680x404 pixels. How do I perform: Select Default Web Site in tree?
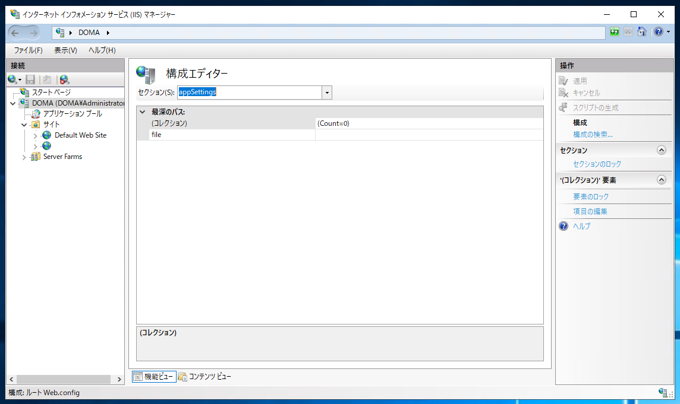pos(80,135)
